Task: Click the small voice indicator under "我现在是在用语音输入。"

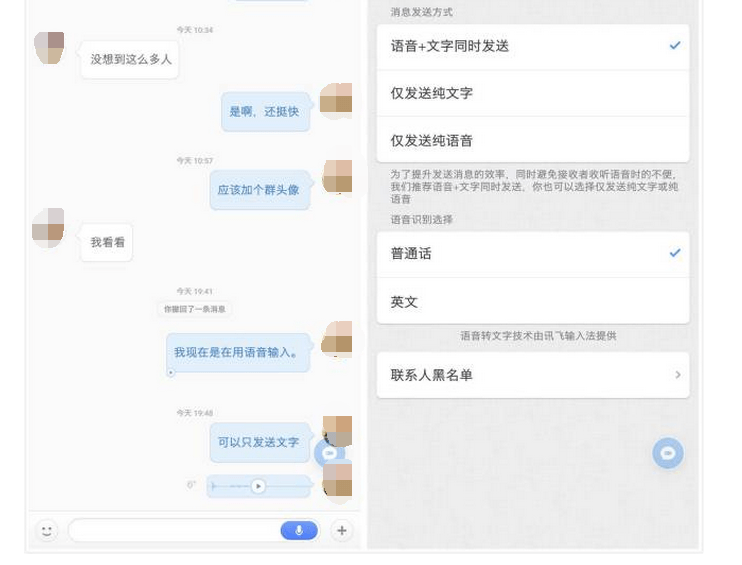Action: 171,373
